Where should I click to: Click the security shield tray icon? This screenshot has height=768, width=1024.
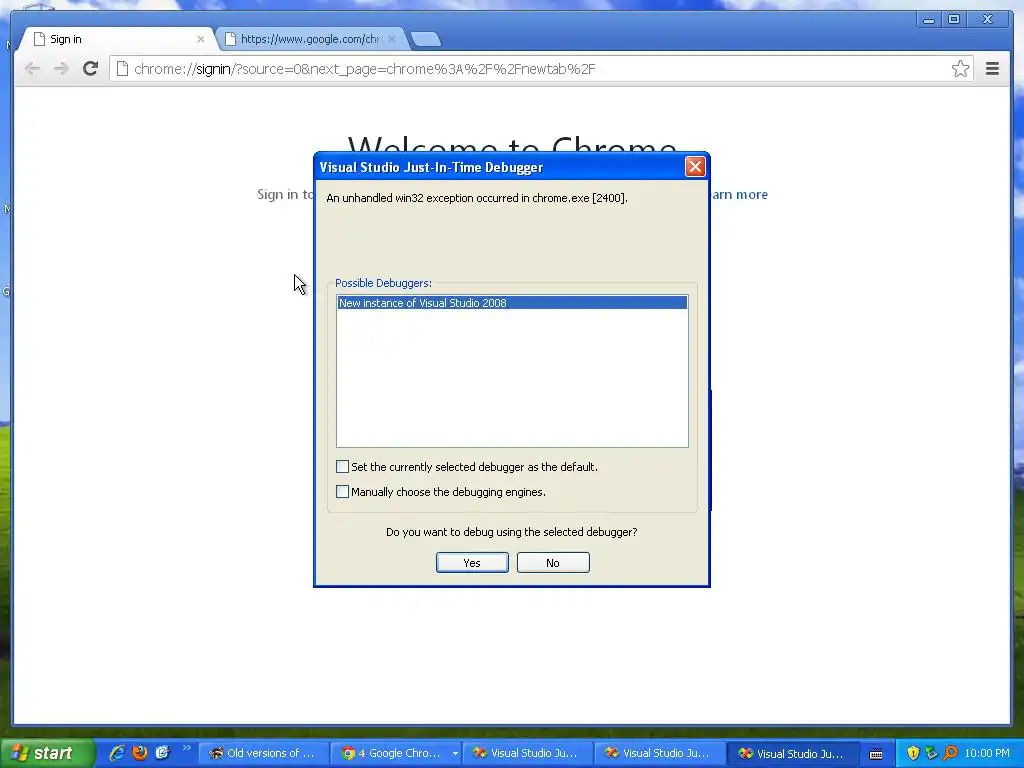pyautogui.click(x=913, y=754)
